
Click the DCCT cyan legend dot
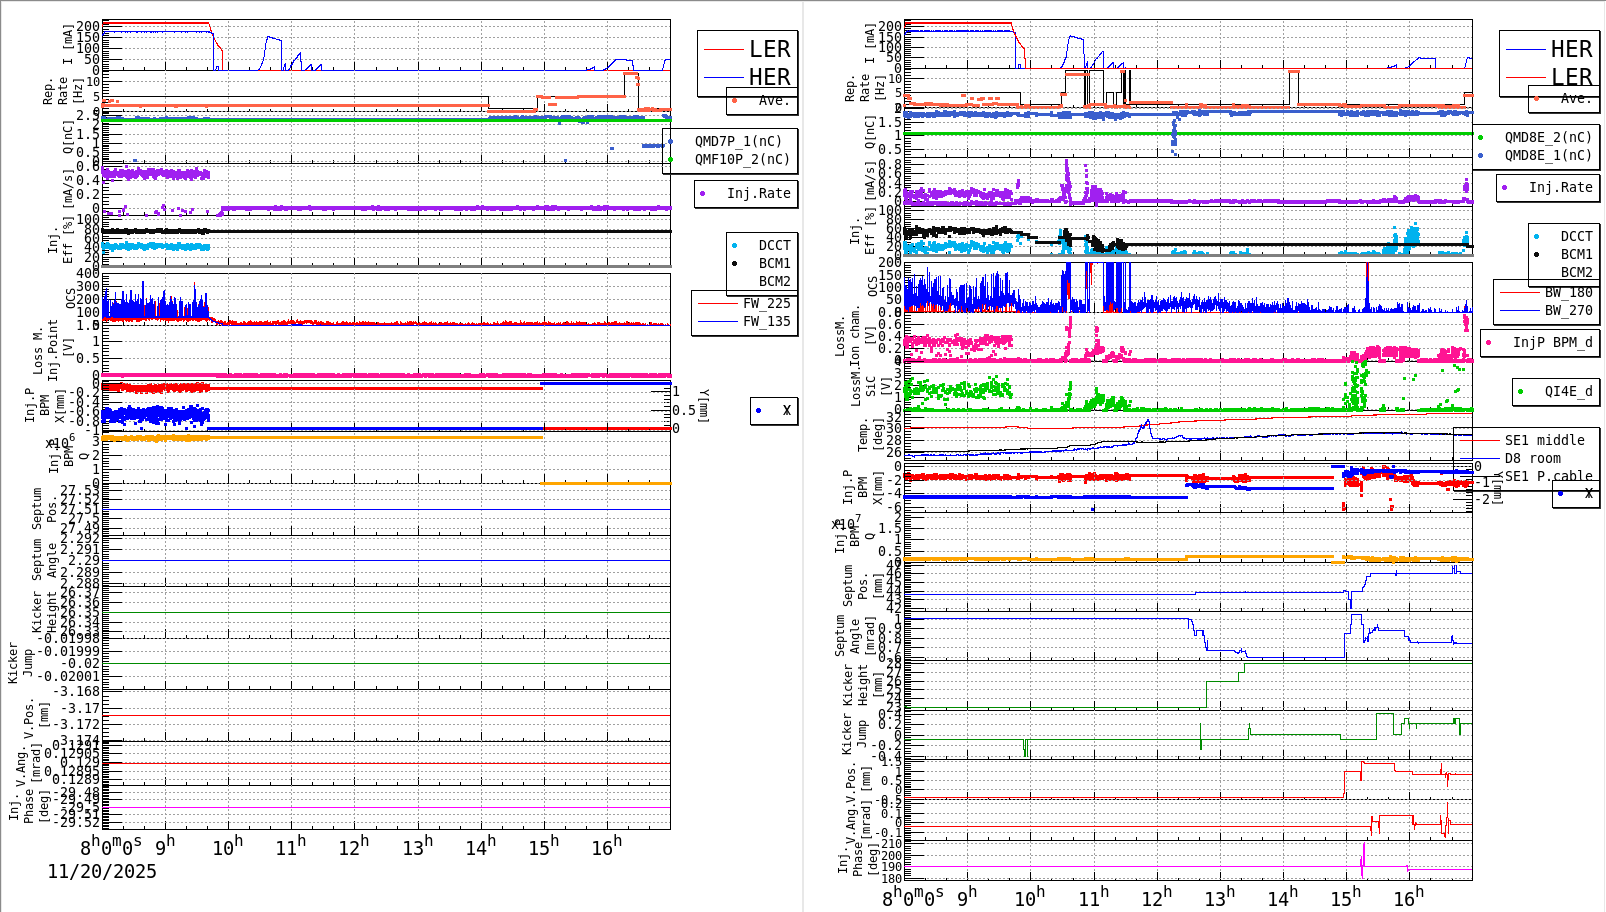pos(736,245)
